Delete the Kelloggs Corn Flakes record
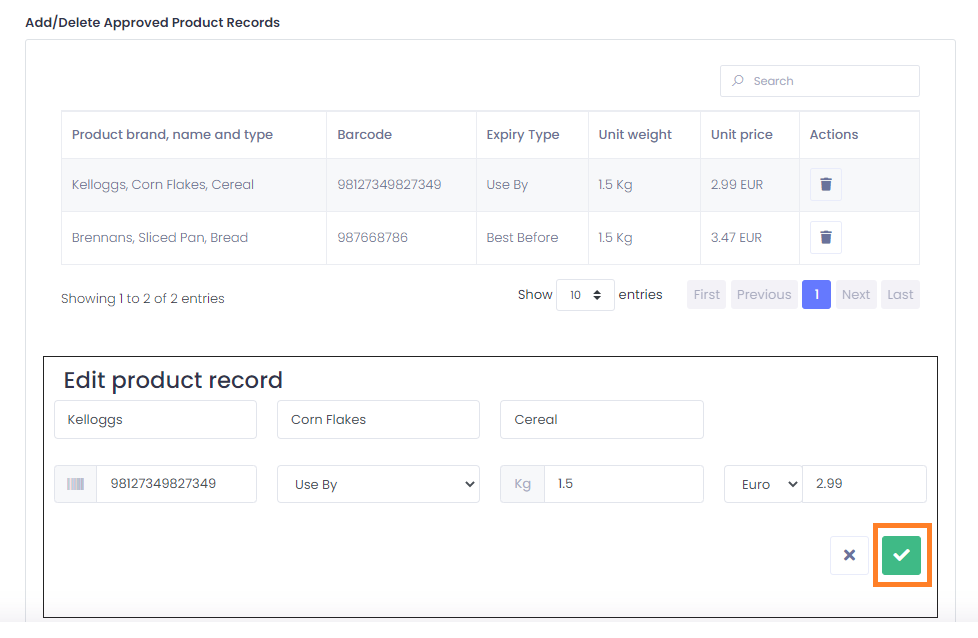This screenshot has height=638, width=978. pyautogui.click(x=825, y=185)
